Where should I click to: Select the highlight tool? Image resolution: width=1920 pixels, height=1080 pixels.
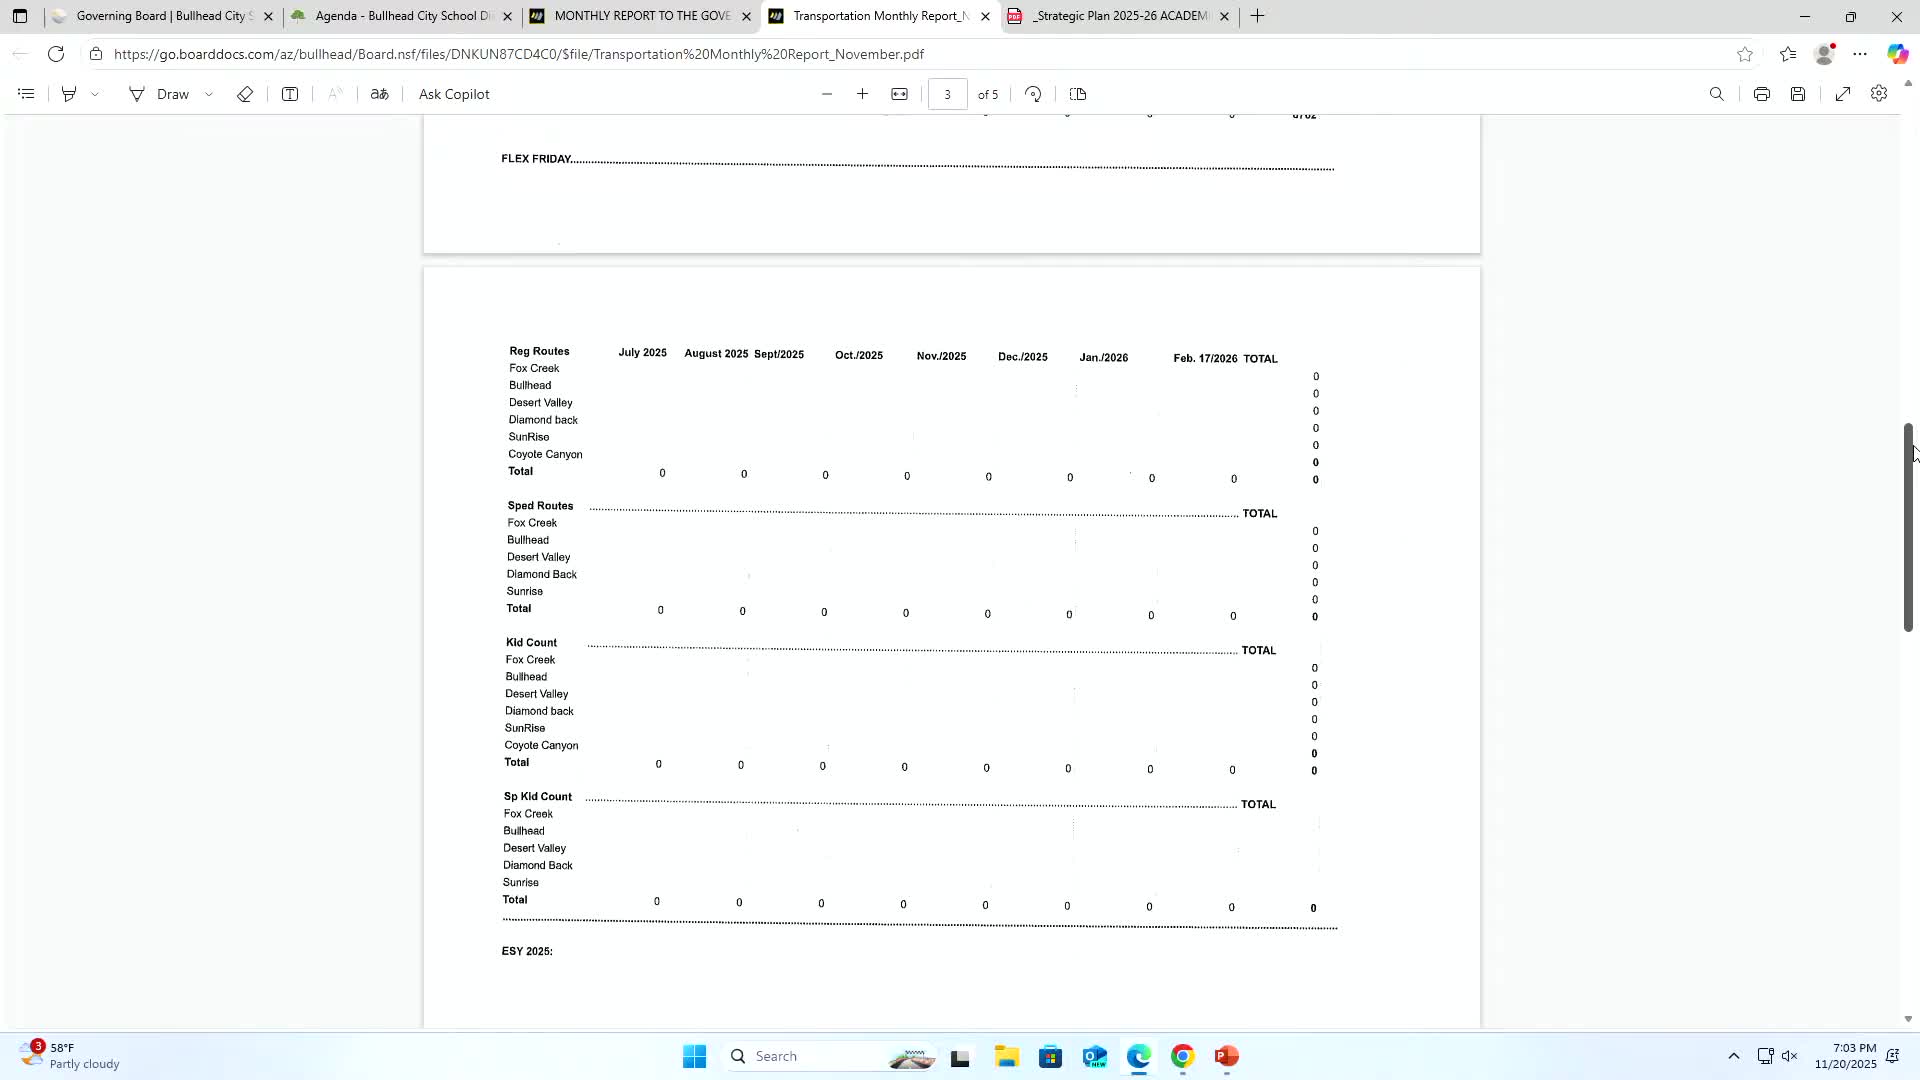[69, 94]
